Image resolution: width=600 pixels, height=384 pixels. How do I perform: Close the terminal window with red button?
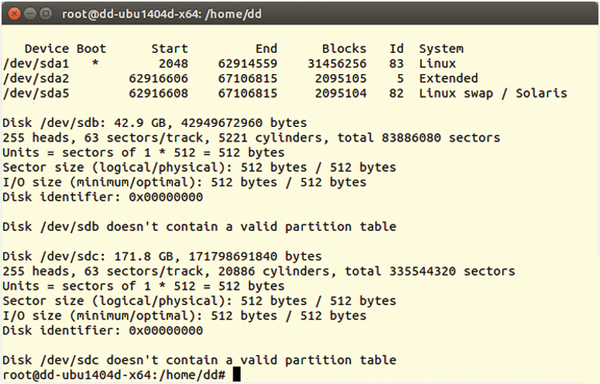pyautogui.click(x=15, y=14)
